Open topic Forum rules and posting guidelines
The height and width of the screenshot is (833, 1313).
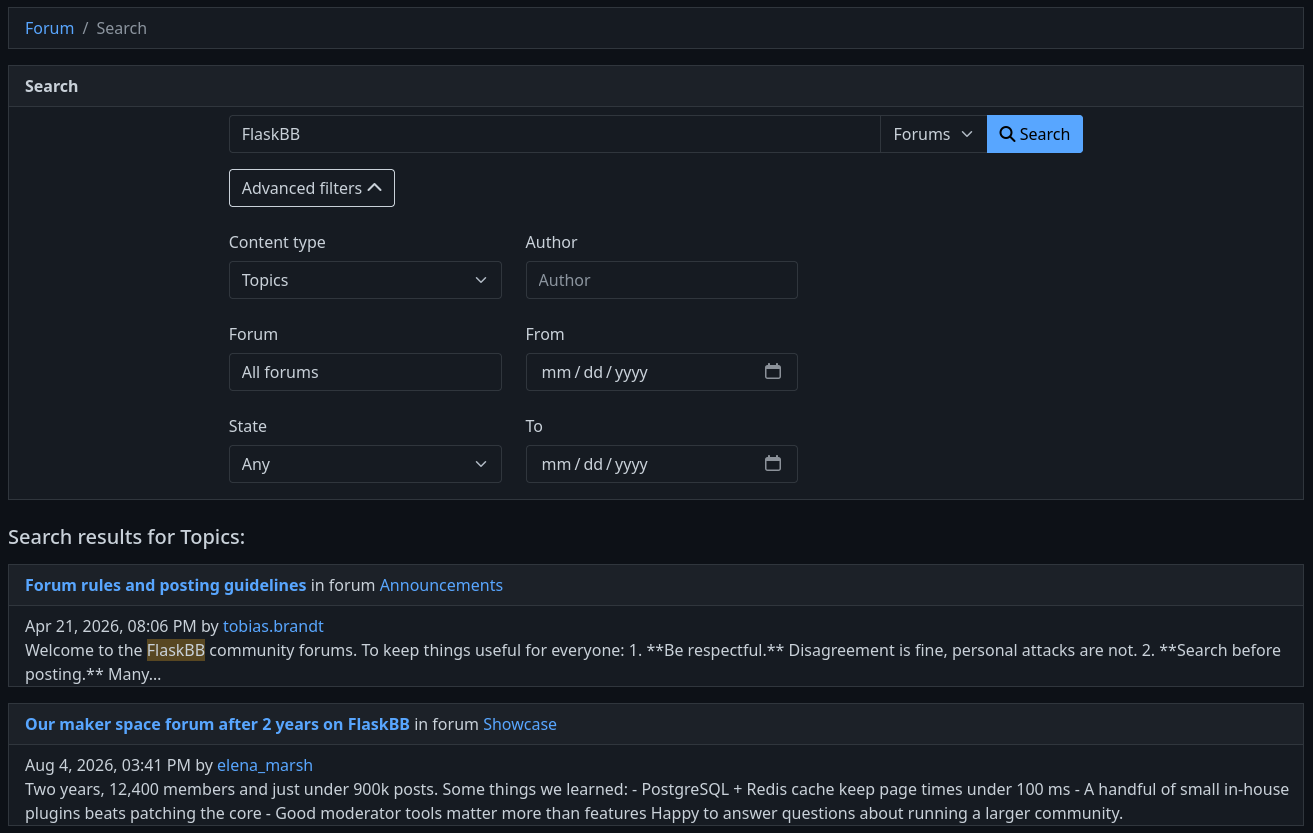click(166, 585)
